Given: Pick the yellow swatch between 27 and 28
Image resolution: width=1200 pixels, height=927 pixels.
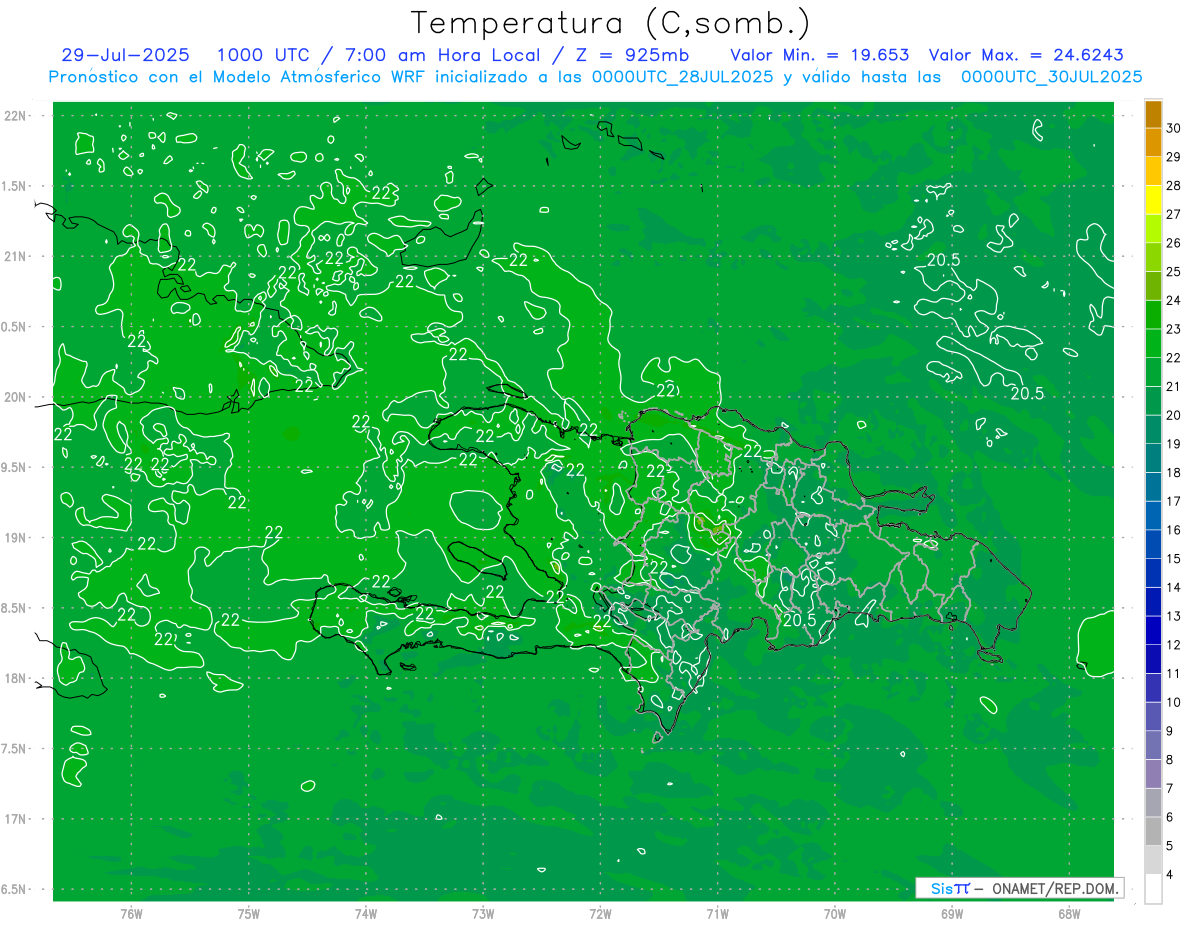Looking at the screenshot, I should [x=1153, y=200].
